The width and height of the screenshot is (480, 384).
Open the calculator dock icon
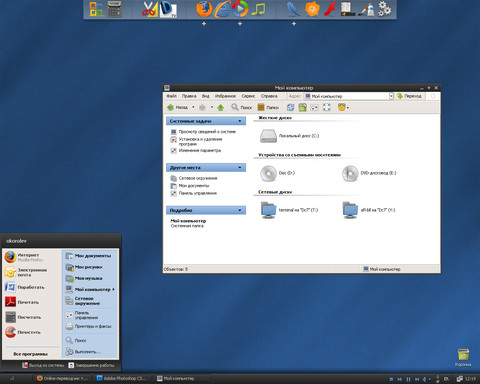(114, 9)
